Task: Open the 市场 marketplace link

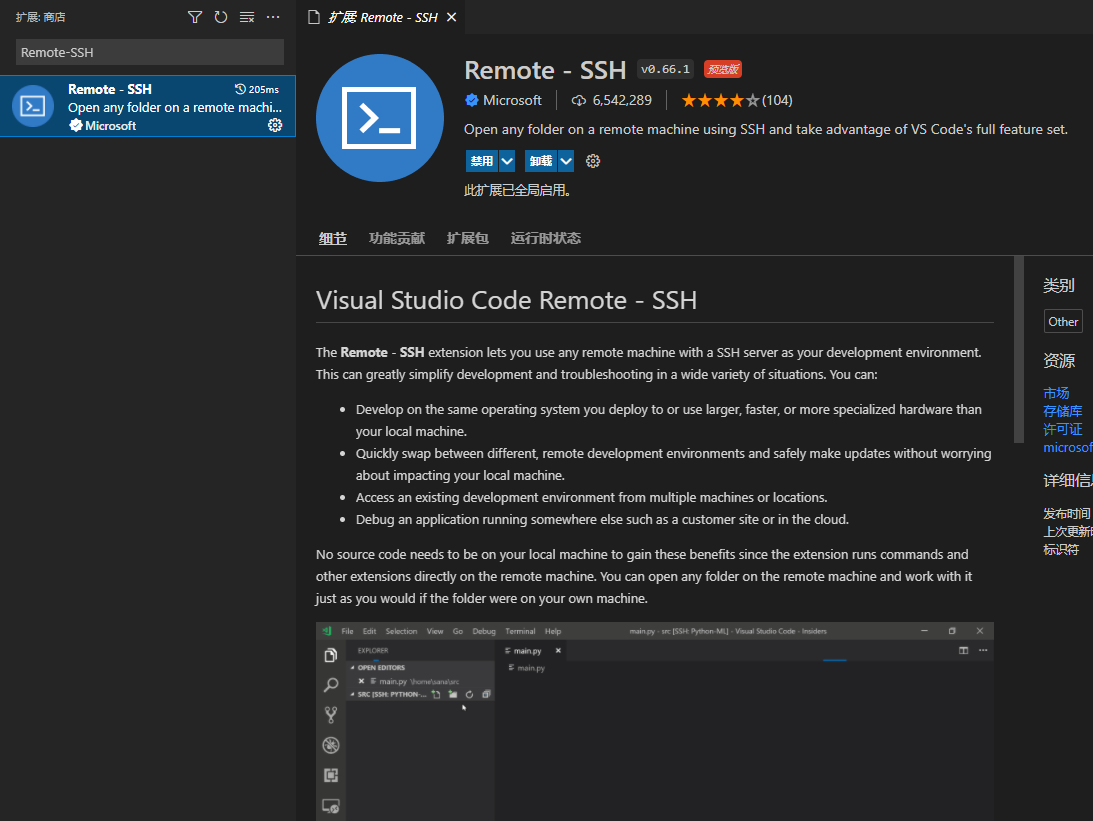Action: pyautogui.click(x=1056, y=393)
